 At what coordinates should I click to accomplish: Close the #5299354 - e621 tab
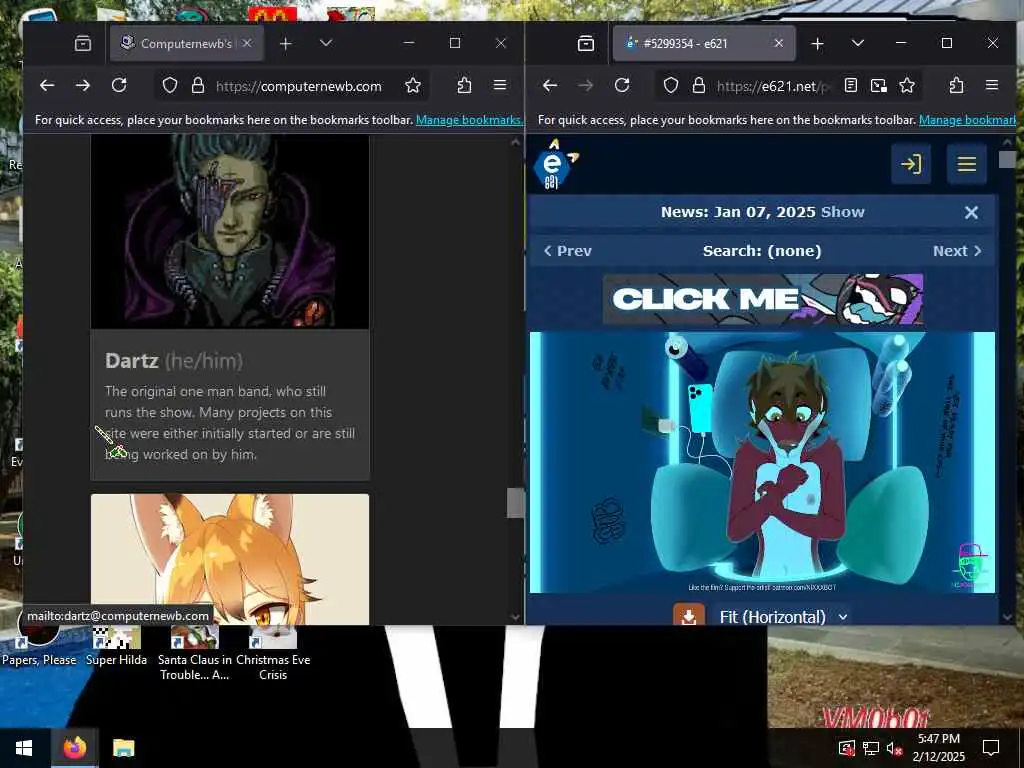click(x=778, y=44)
